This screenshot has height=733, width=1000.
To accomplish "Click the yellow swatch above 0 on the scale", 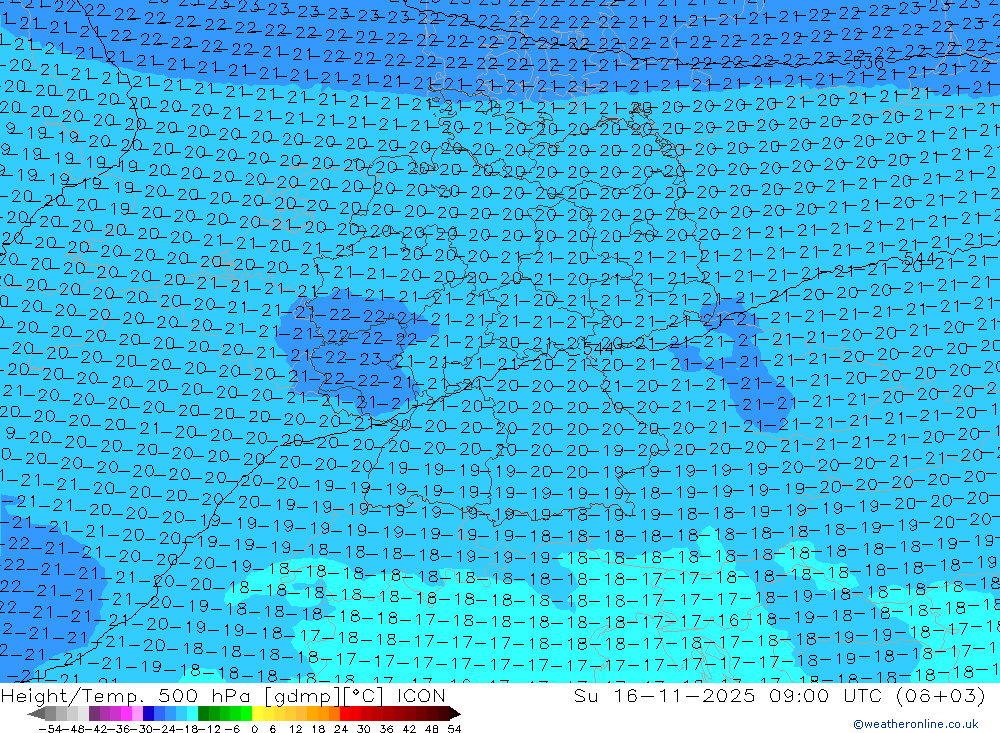I will pos(257,714).
